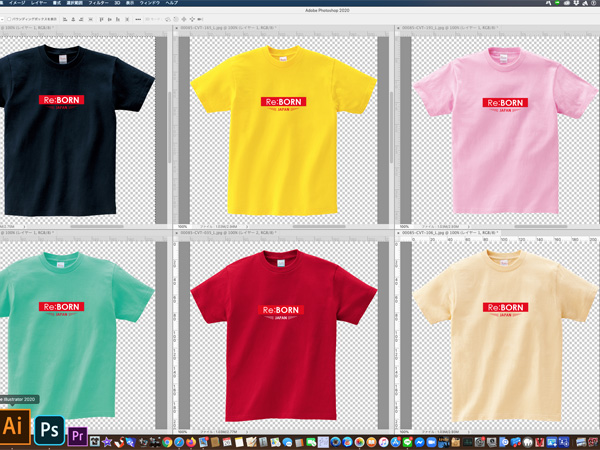600x450 pixels.
Task: Open Adobe Illustrator from the Dock
Action: coord(14,426)
